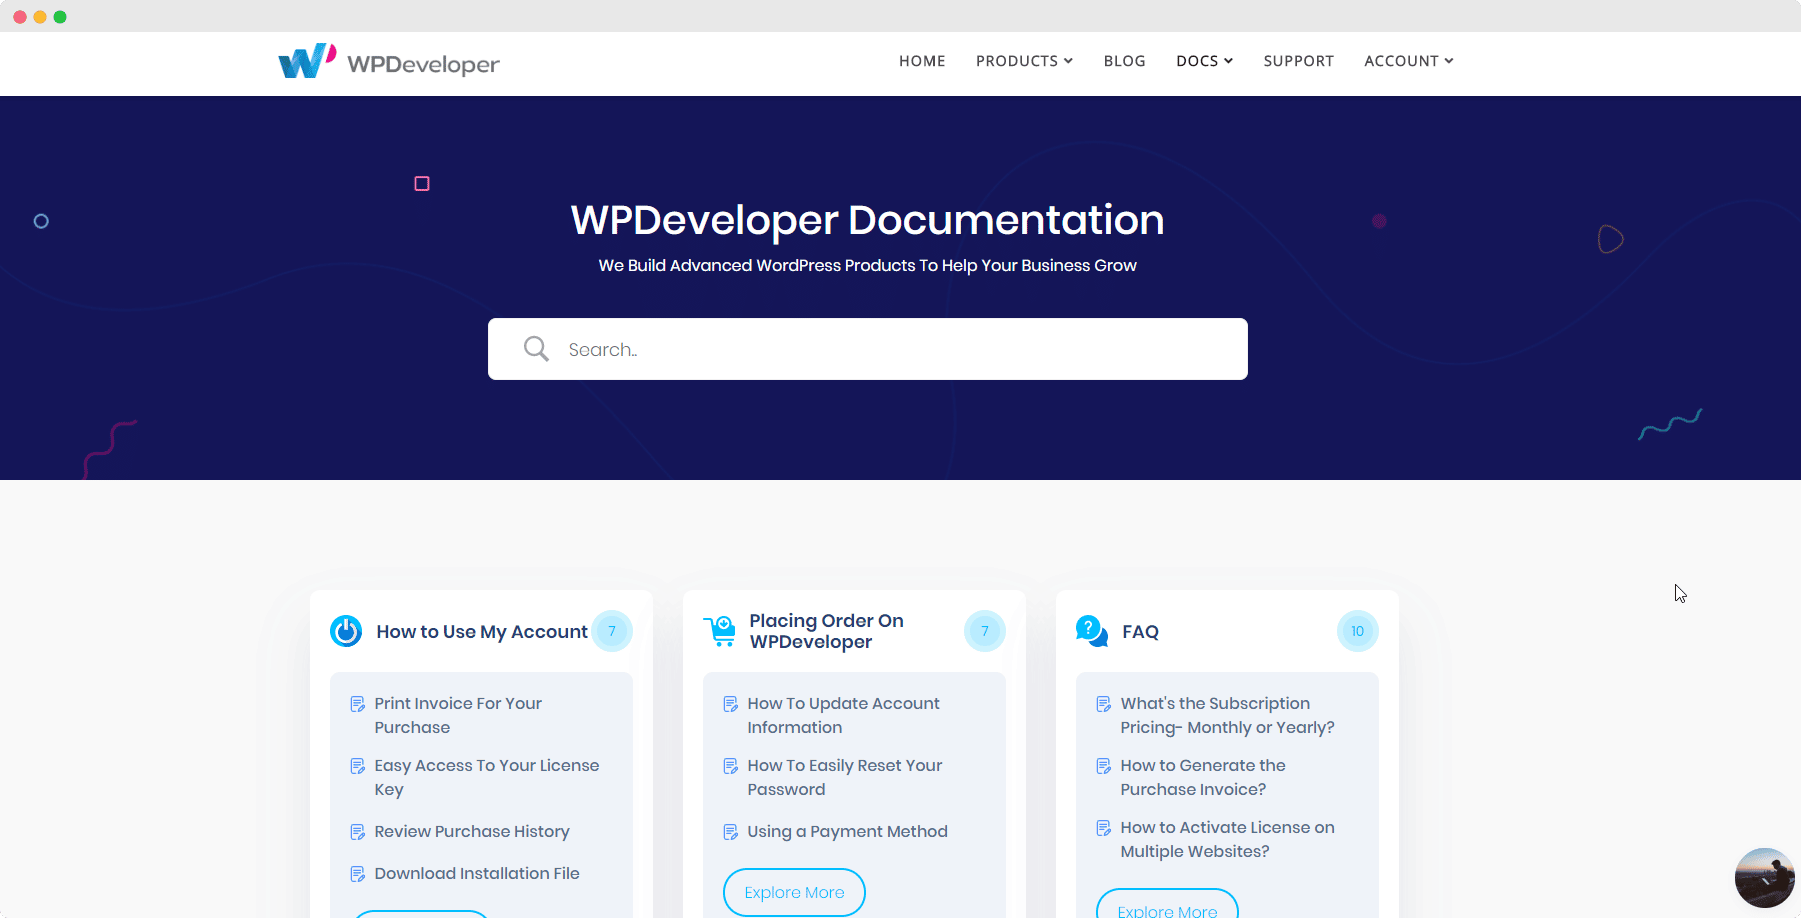This screenshot has width=1801, height=918.
Task: Expand the ACCOUNT dropdown
Action: click(1408, 61)
